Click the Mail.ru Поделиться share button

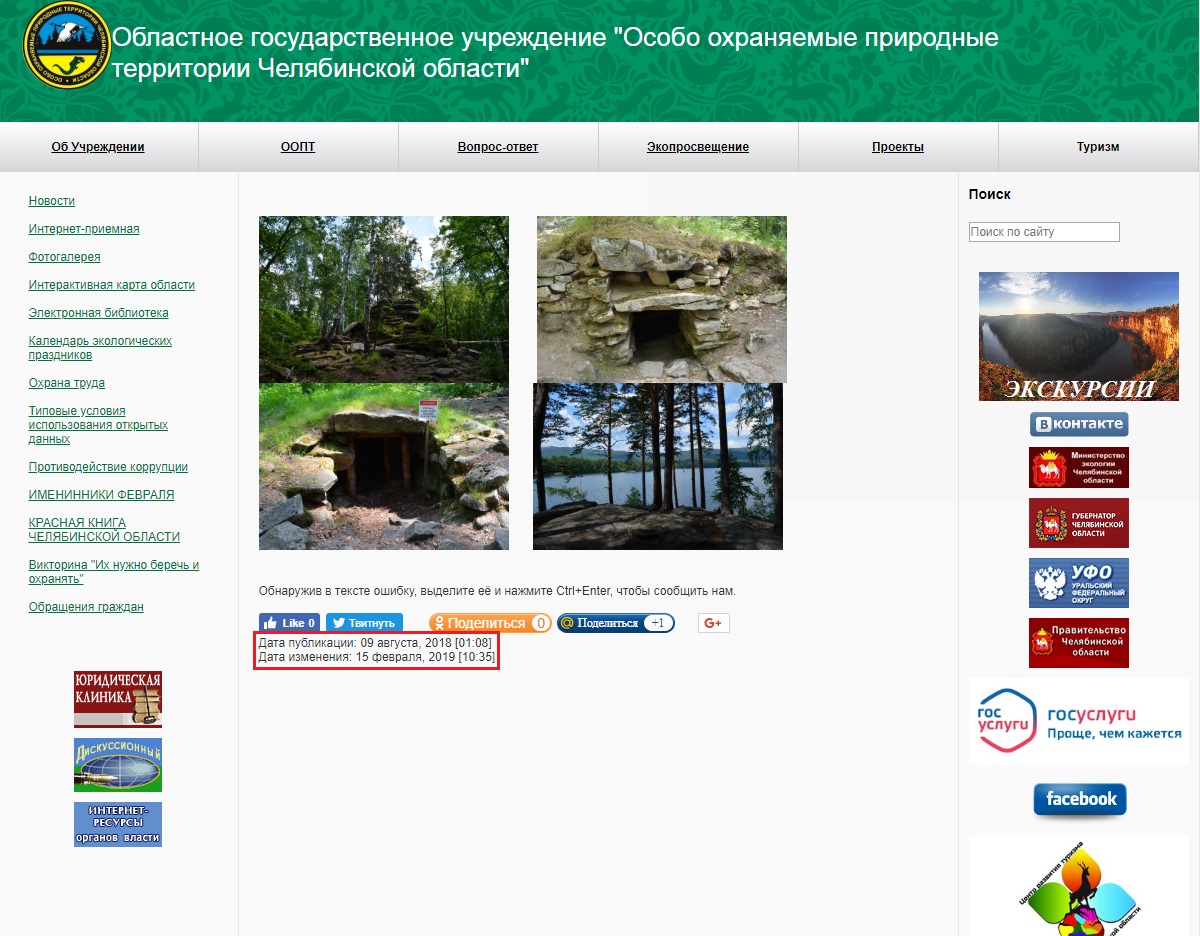(x=614, y=623)
